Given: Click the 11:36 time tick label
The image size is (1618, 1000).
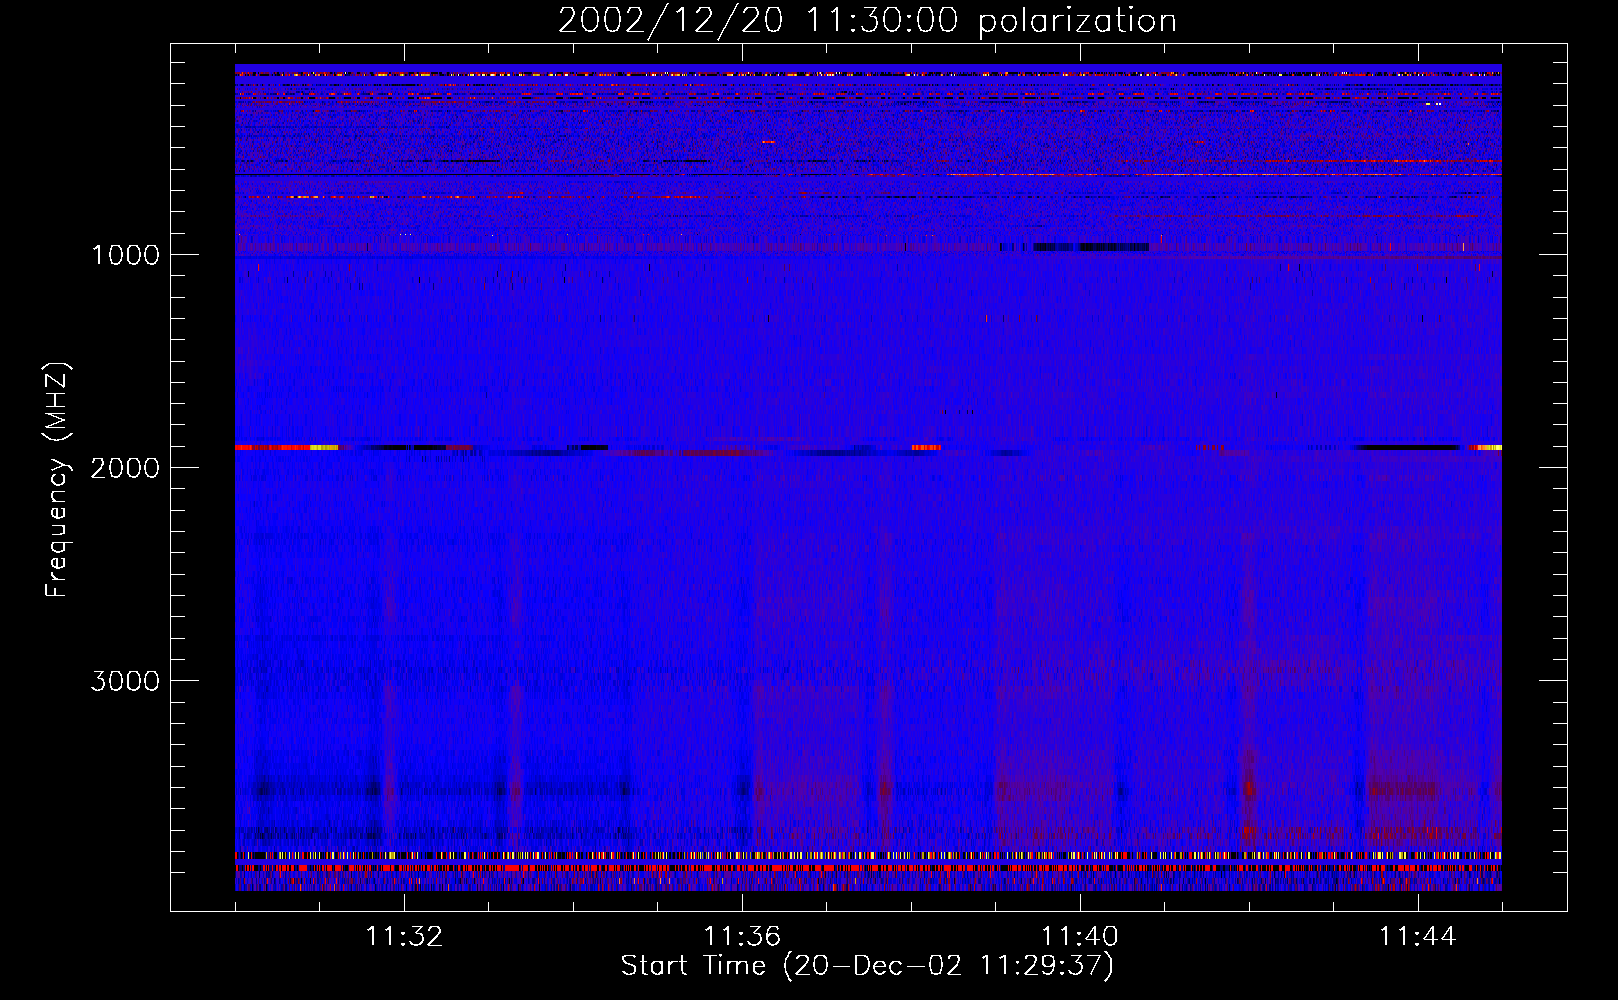Looking at the screenshot, I should [742, 937].
